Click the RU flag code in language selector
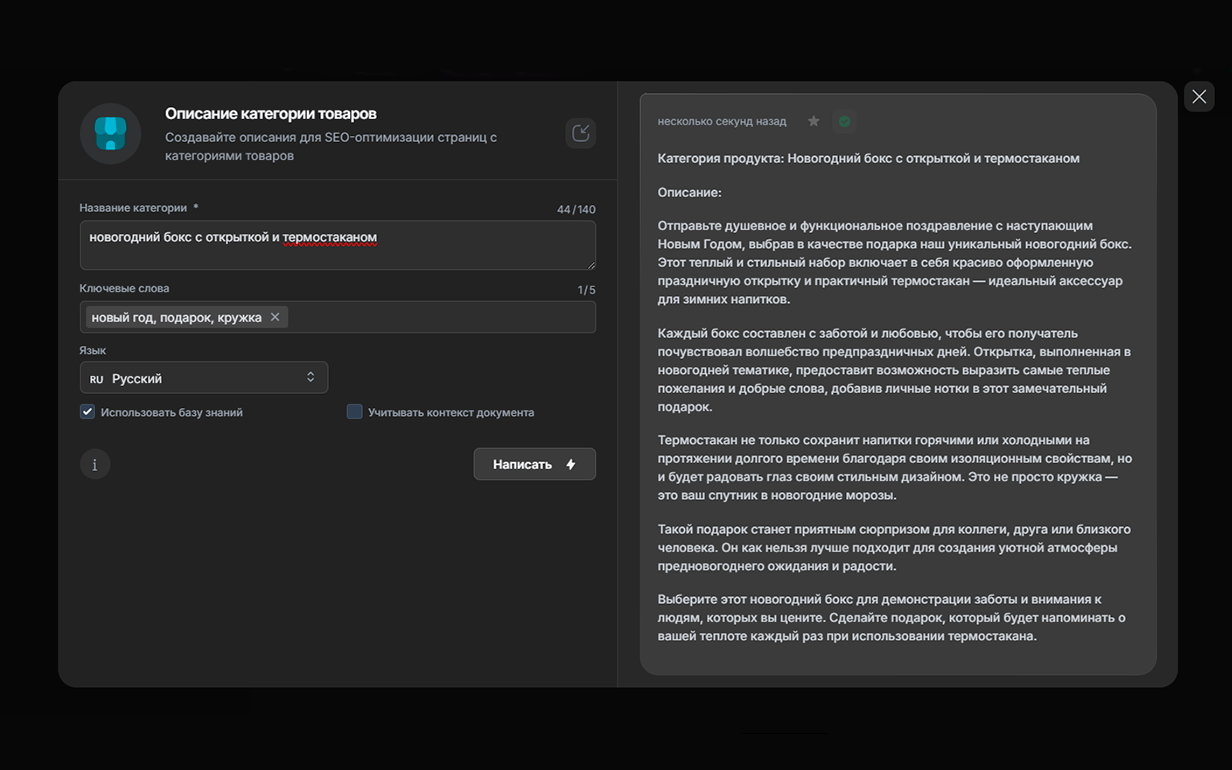Image resolution: width=1232 pixels, height=770 pixels. (97, 379)
